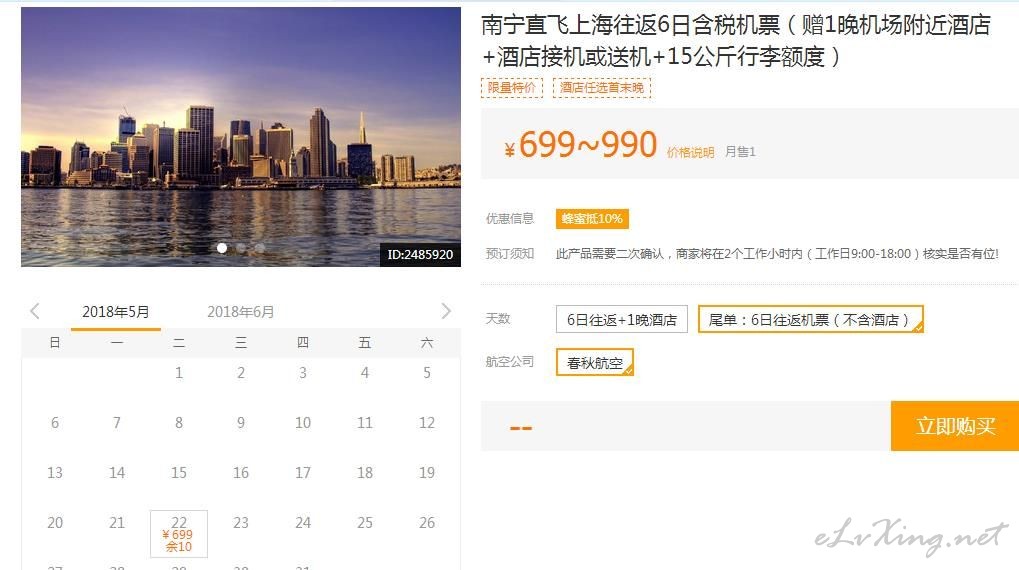Switch to 2018年5月 calendar tab
1019x570 pixels.
116,312
